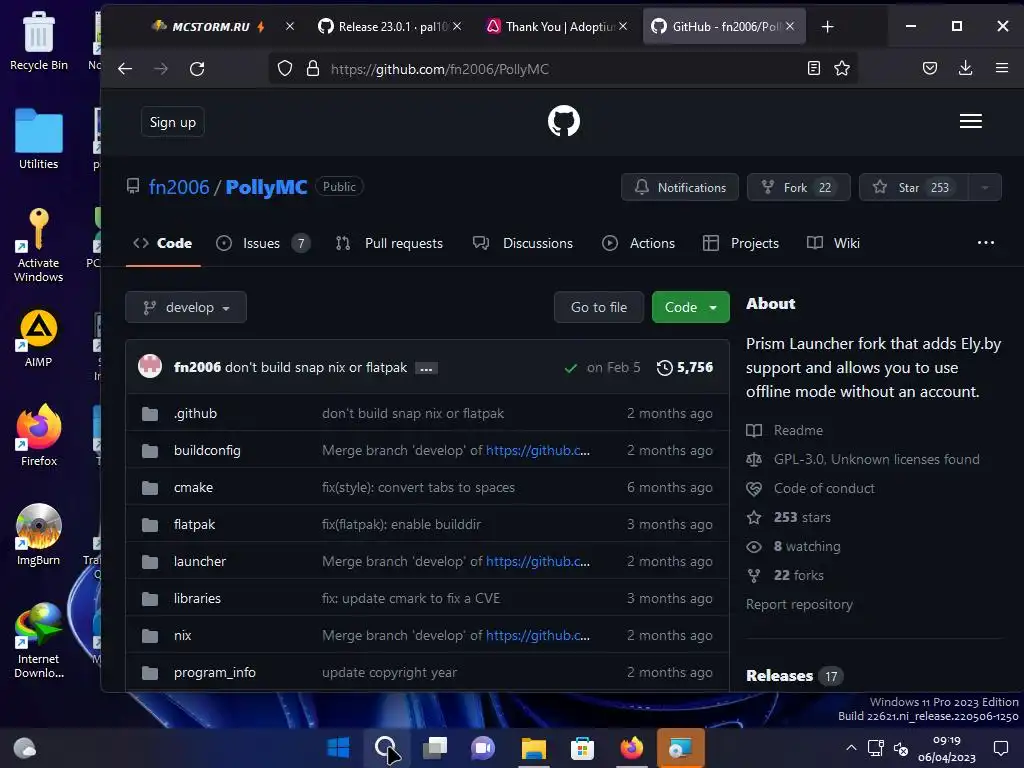The height and width of the screenshot is (768, 1024).
Task: Show hidden system tray icons chevron
Action: (851, 748)
